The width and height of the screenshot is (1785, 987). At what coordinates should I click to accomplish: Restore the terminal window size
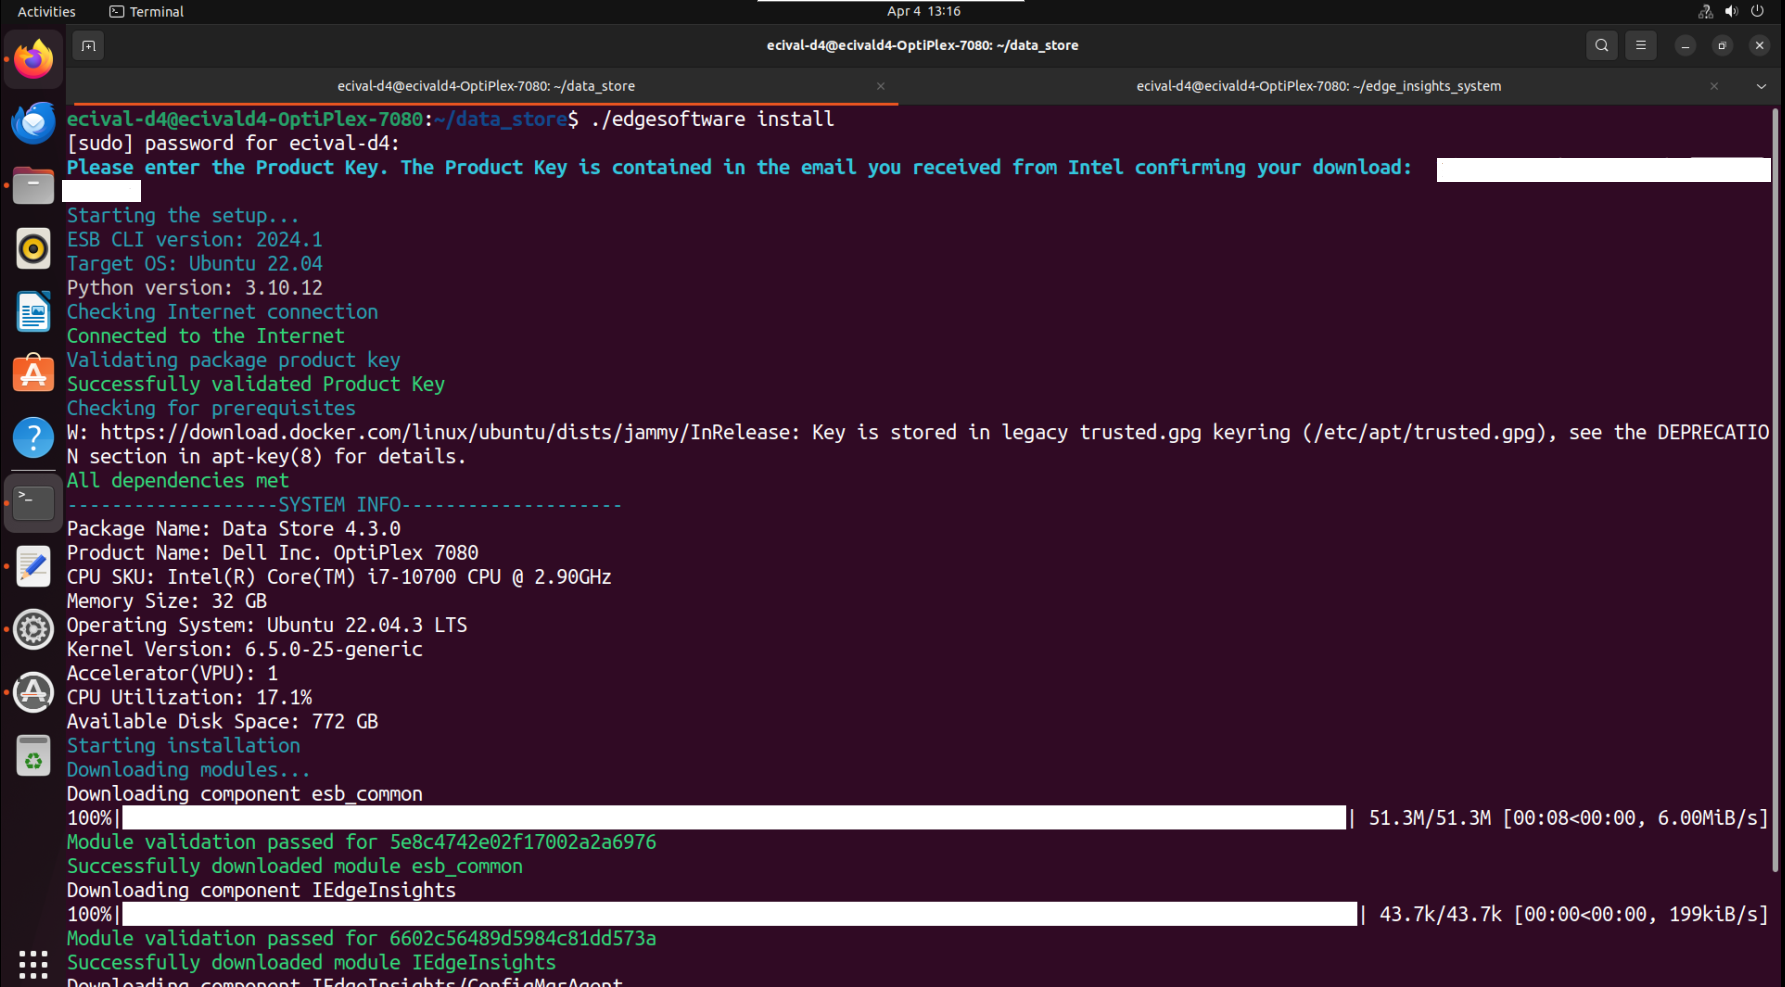1722,45
